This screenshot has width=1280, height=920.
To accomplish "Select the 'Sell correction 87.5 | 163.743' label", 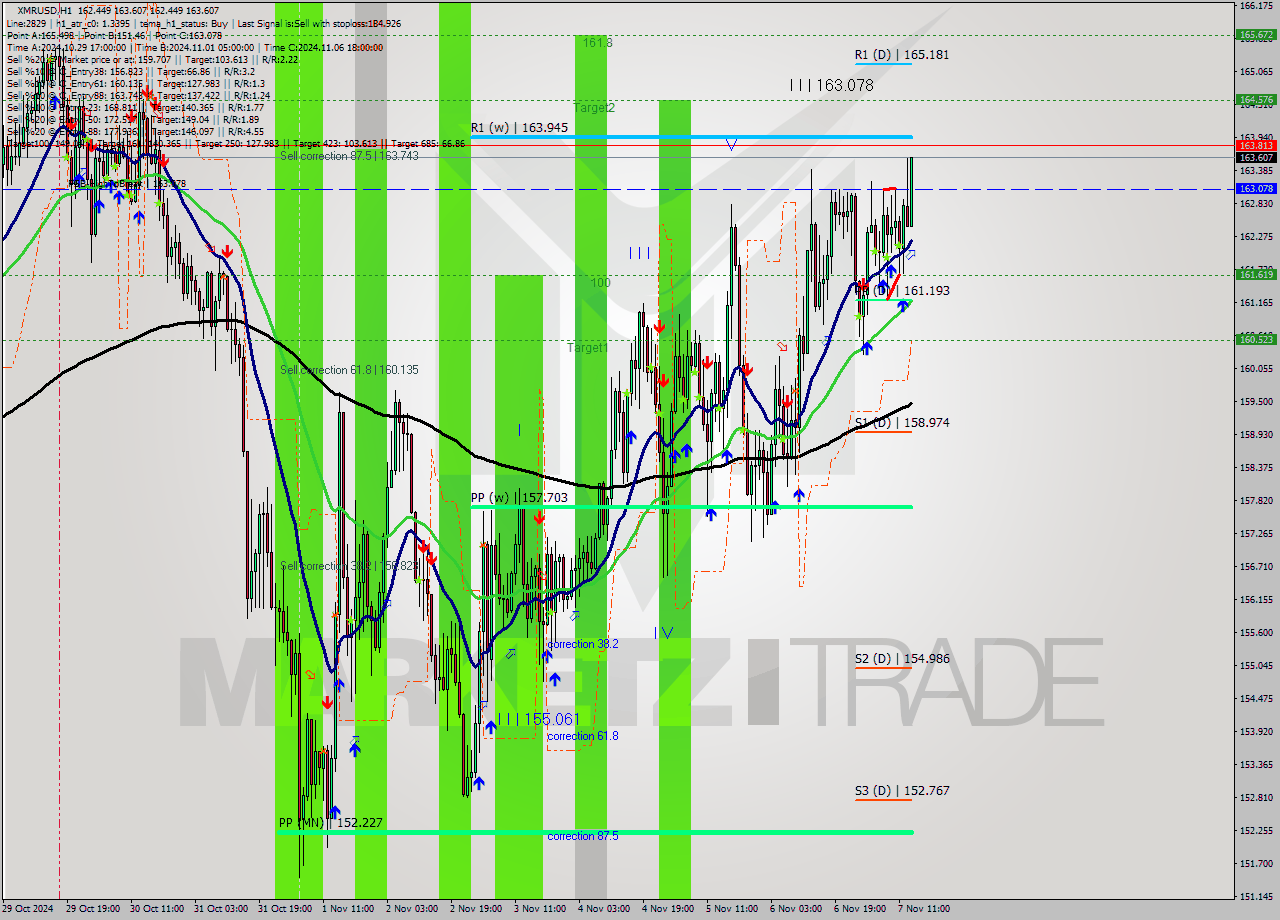I will coord(349,156).
